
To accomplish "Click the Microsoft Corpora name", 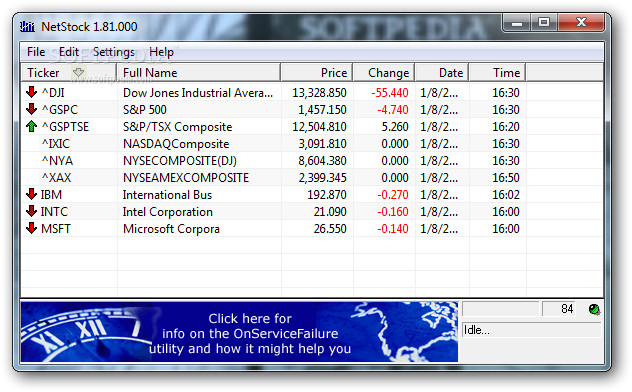I will point(171,228).
